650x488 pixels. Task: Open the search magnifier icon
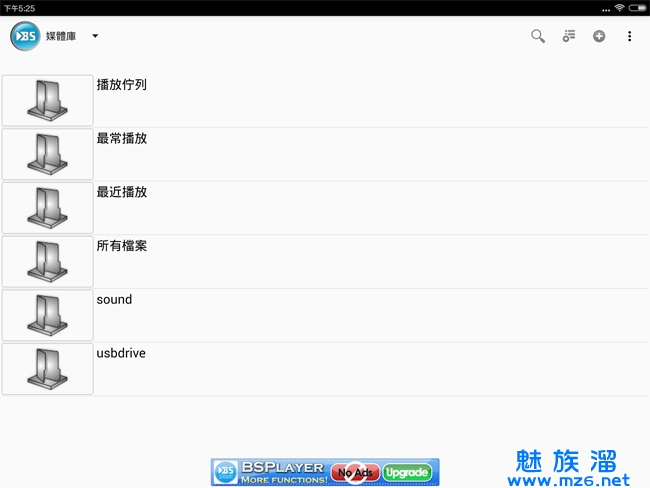pos(538,36)
